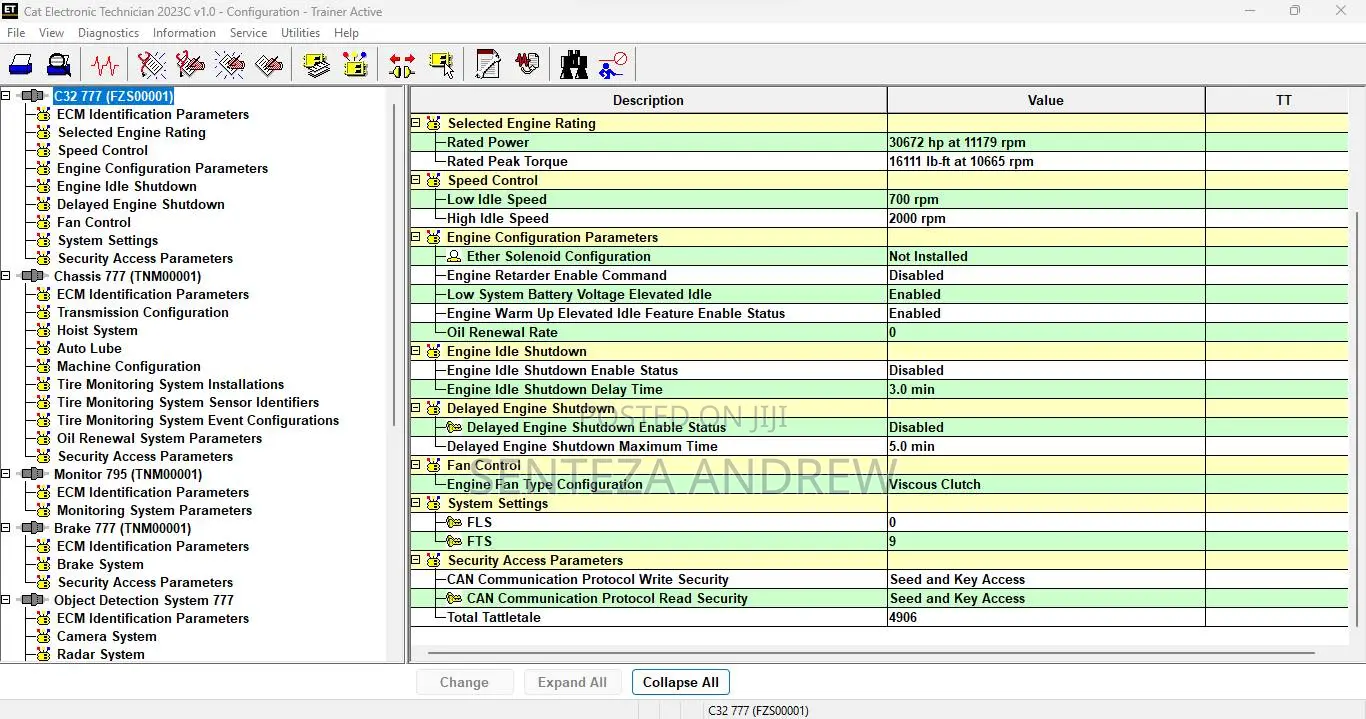The image size is (1366, 719).
Task: Click the Total Tattletale value 4906
Action: click(903, 617)
